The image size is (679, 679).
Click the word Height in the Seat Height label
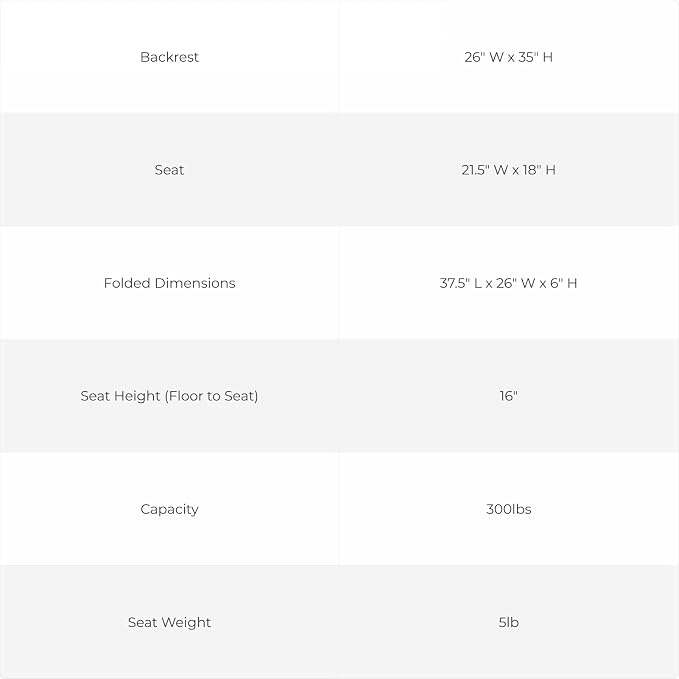click(137, 396)
